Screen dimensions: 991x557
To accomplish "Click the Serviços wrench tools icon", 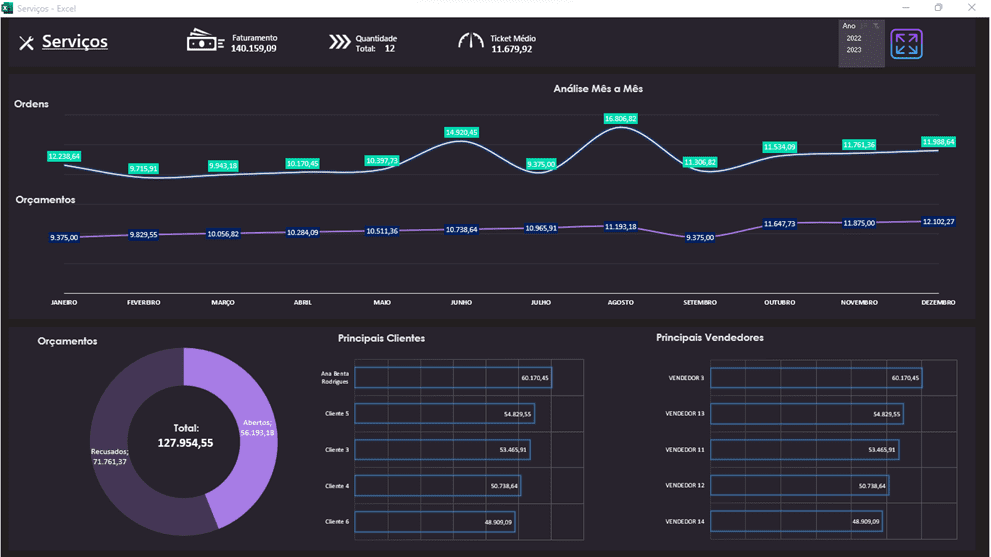I will point(26,43).
